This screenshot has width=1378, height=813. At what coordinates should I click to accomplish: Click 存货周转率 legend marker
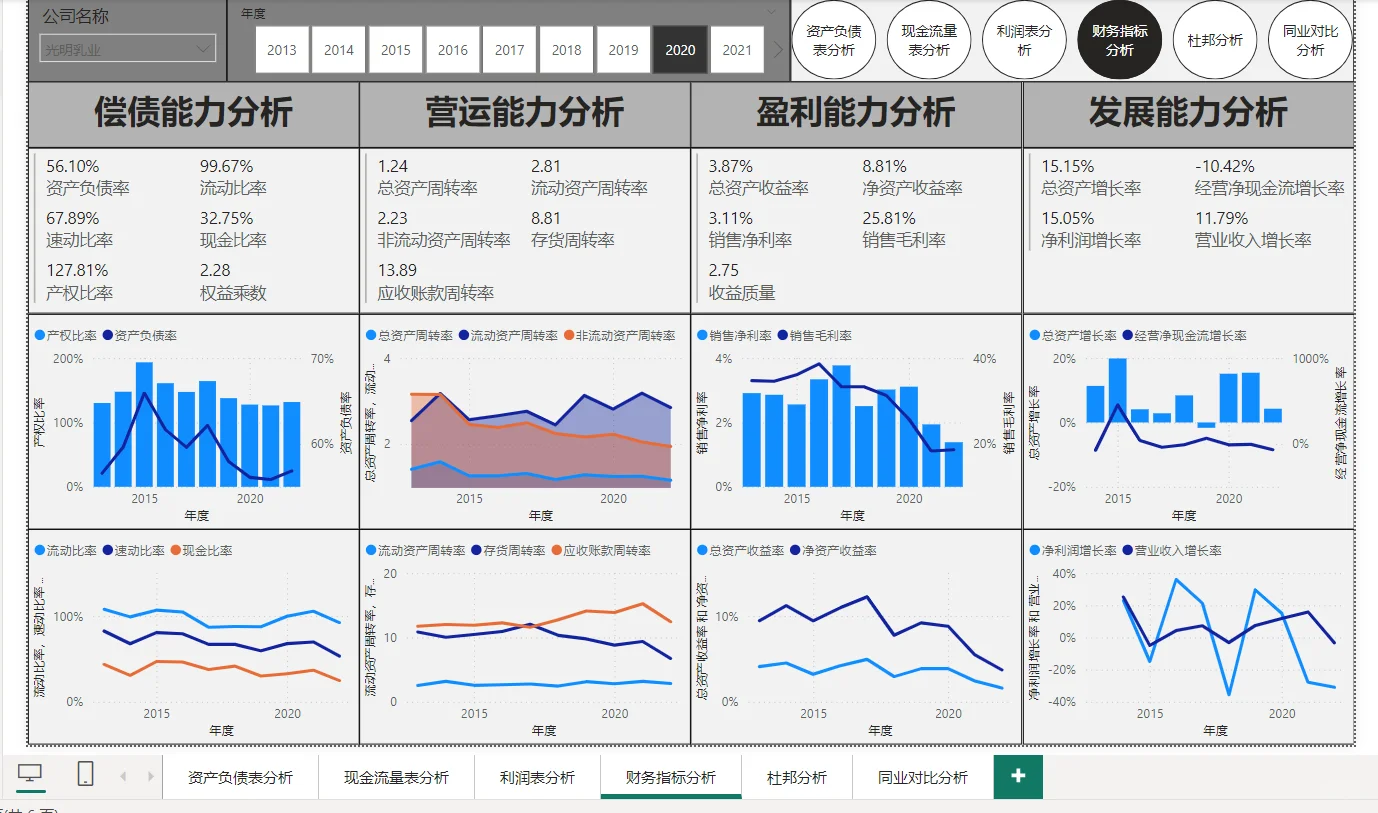(476, 551)
